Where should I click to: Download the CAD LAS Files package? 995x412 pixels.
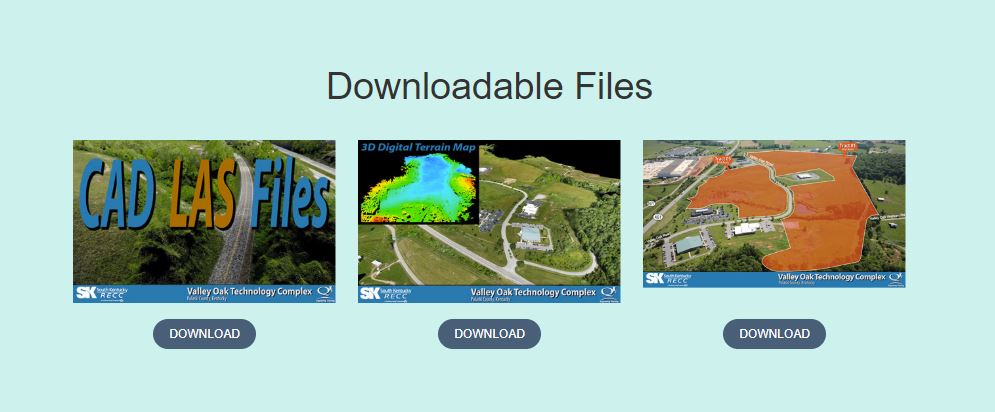(204, 334)
